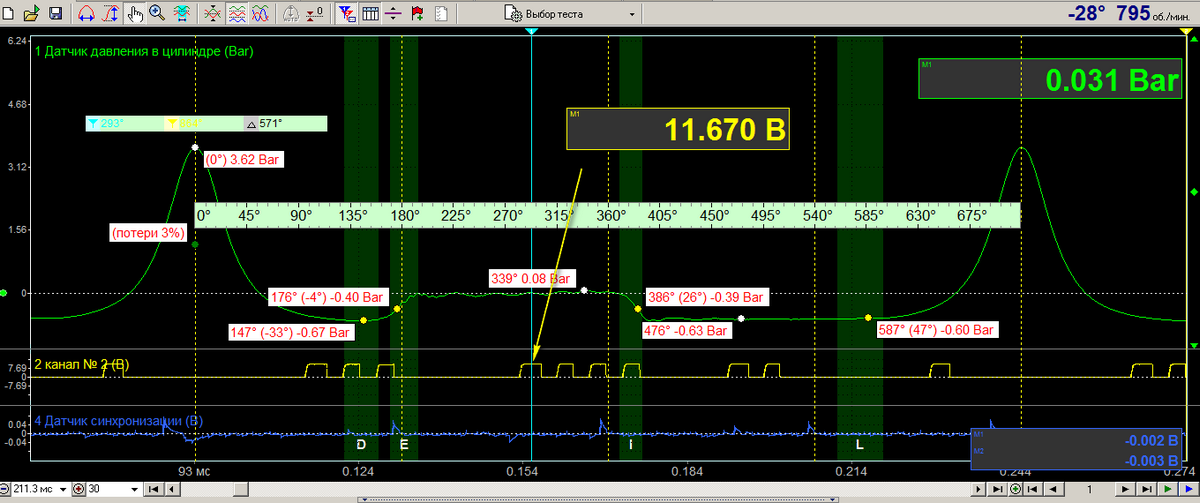Click the label 147° (-33°) -0.67 Bar
1200x503 pixels.
(x=290, y=331)
